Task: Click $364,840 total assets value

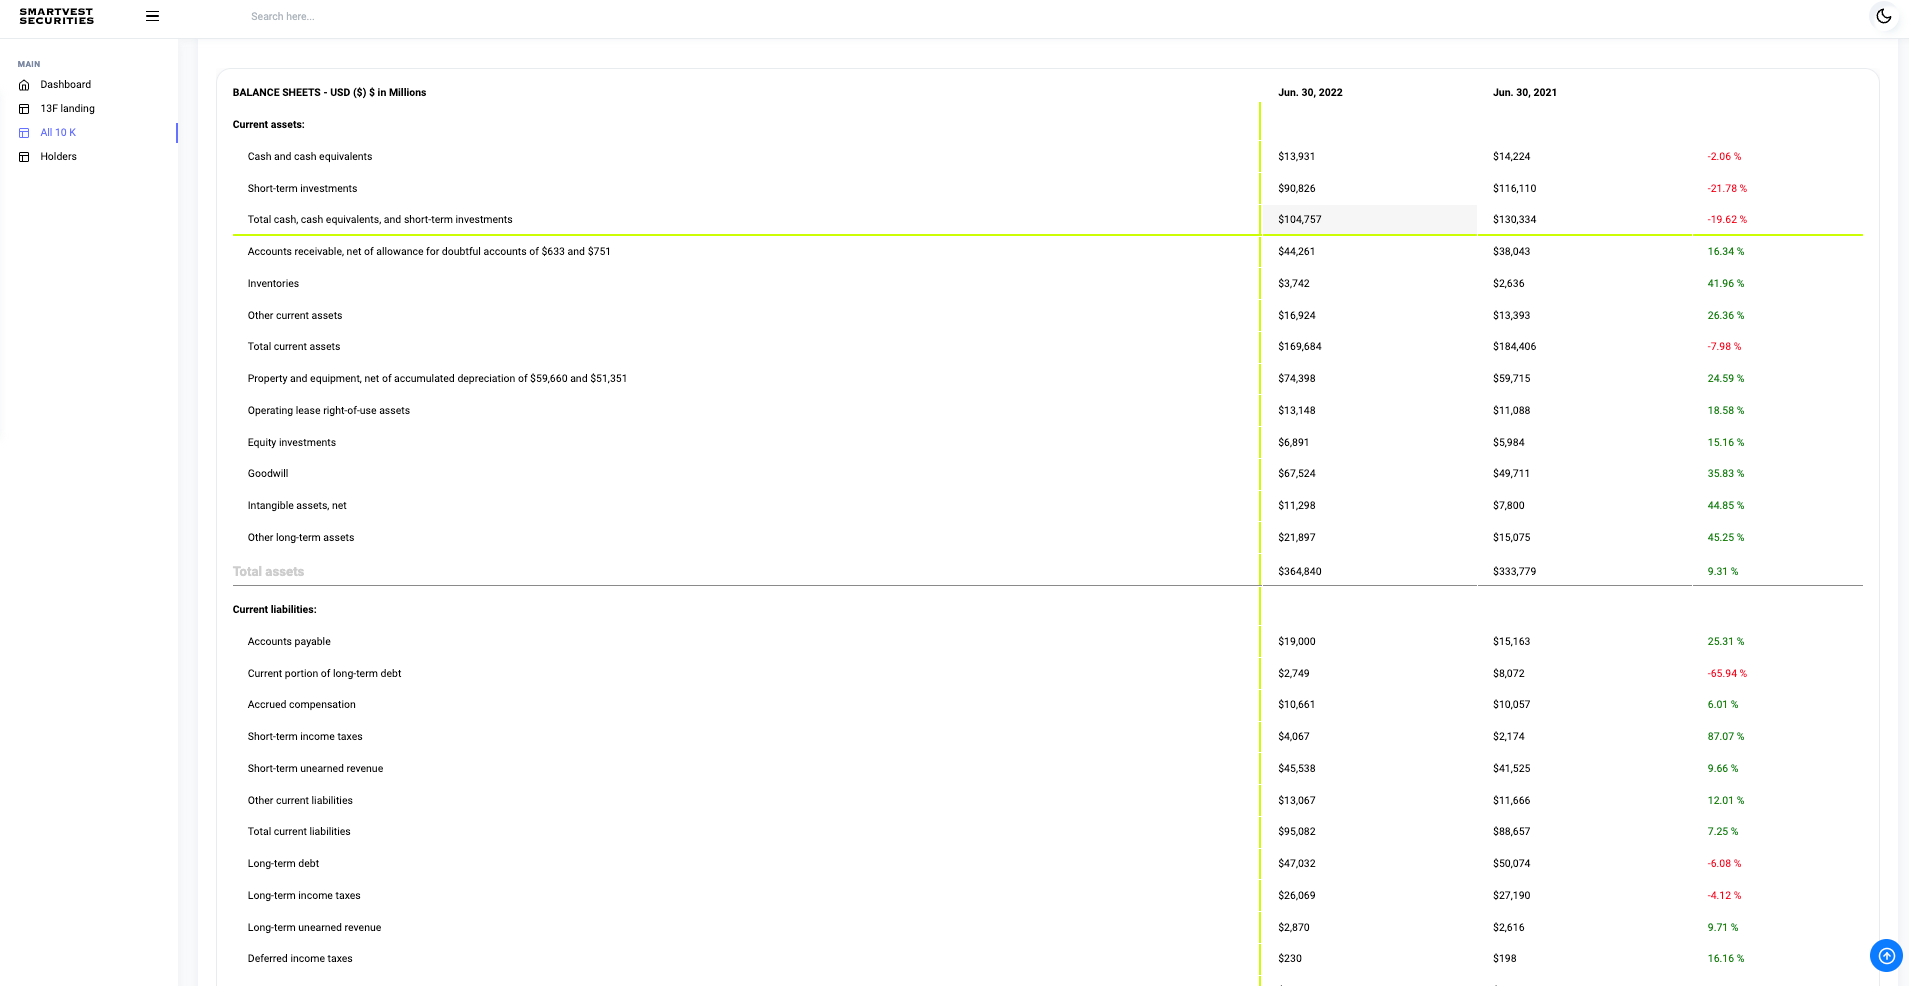Action: (1300, 572)
